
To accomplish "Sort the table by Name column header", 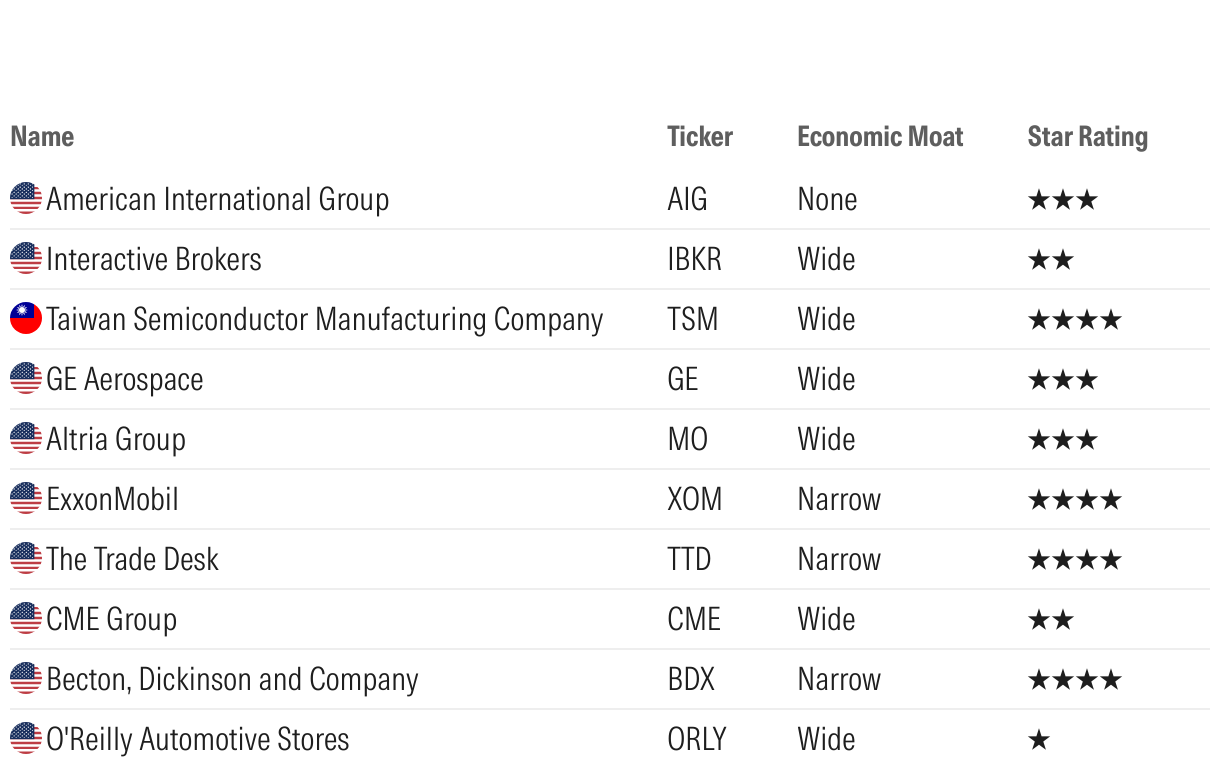I will coord(42,137).
